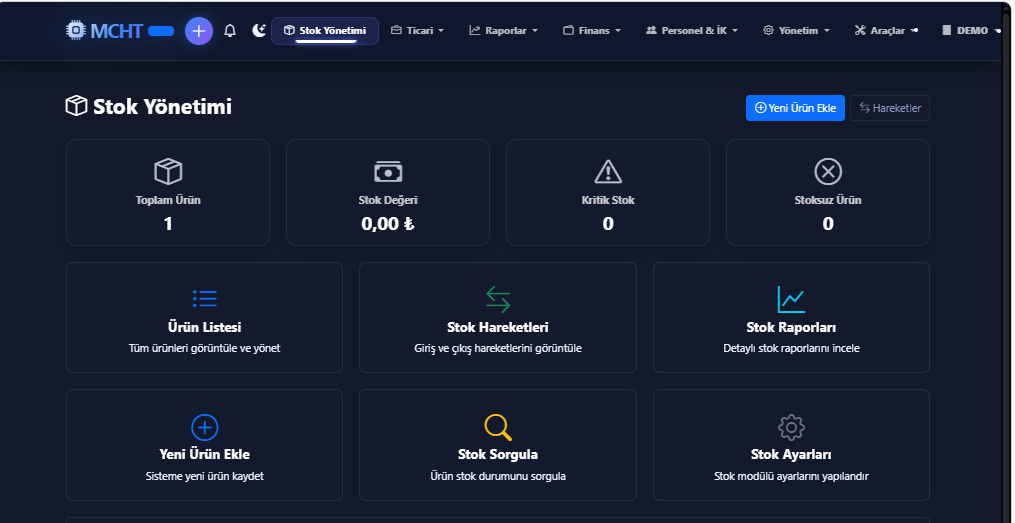Screen dimensions: 1015x523
Task: Click 'Ürün stok durumunu sorgula' text
Action: point(498,476)
